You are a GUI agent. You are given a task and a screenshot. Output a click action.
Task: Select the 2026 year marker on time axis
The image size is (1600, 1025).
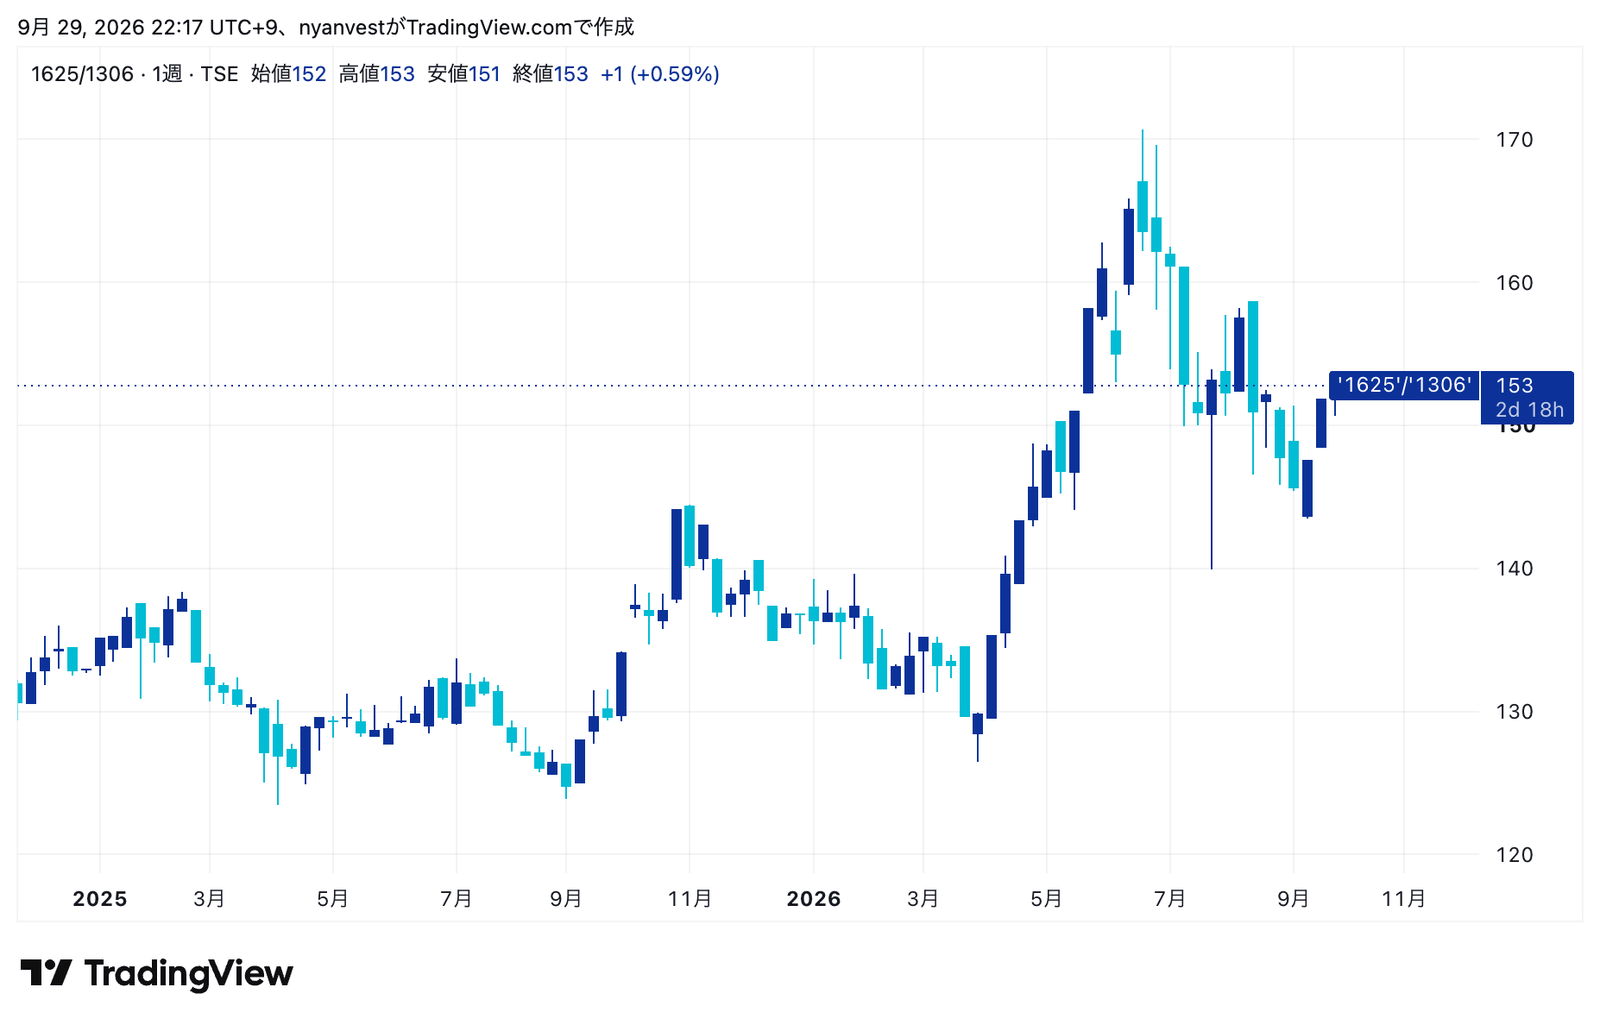[x=814, y=899]
